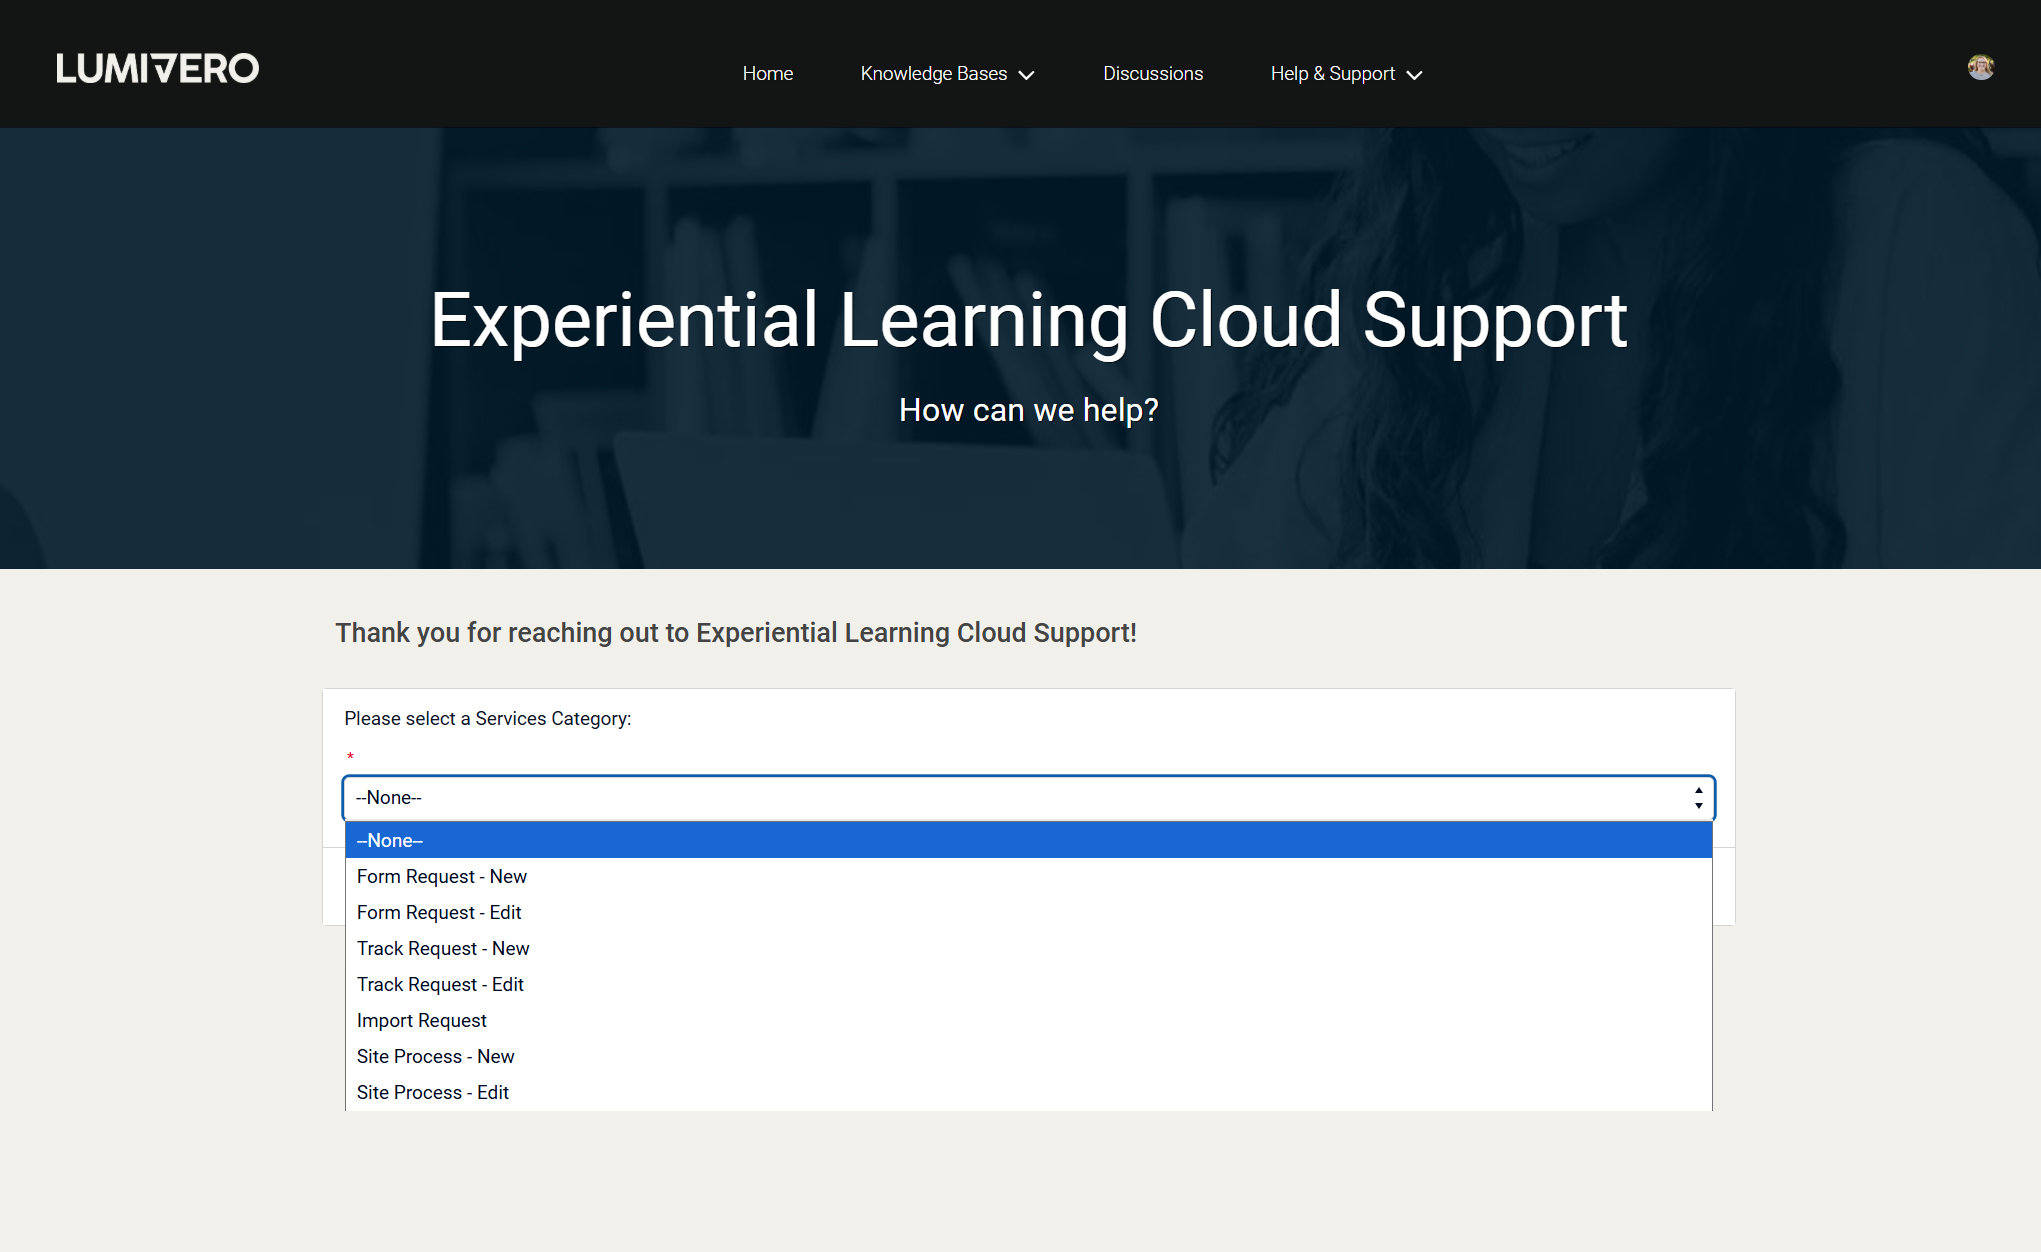Image resolution: width=2041 pixels, height=1252 pixels.
Task: Click 'Please select a Services Category' label
Action: [488, 718]
